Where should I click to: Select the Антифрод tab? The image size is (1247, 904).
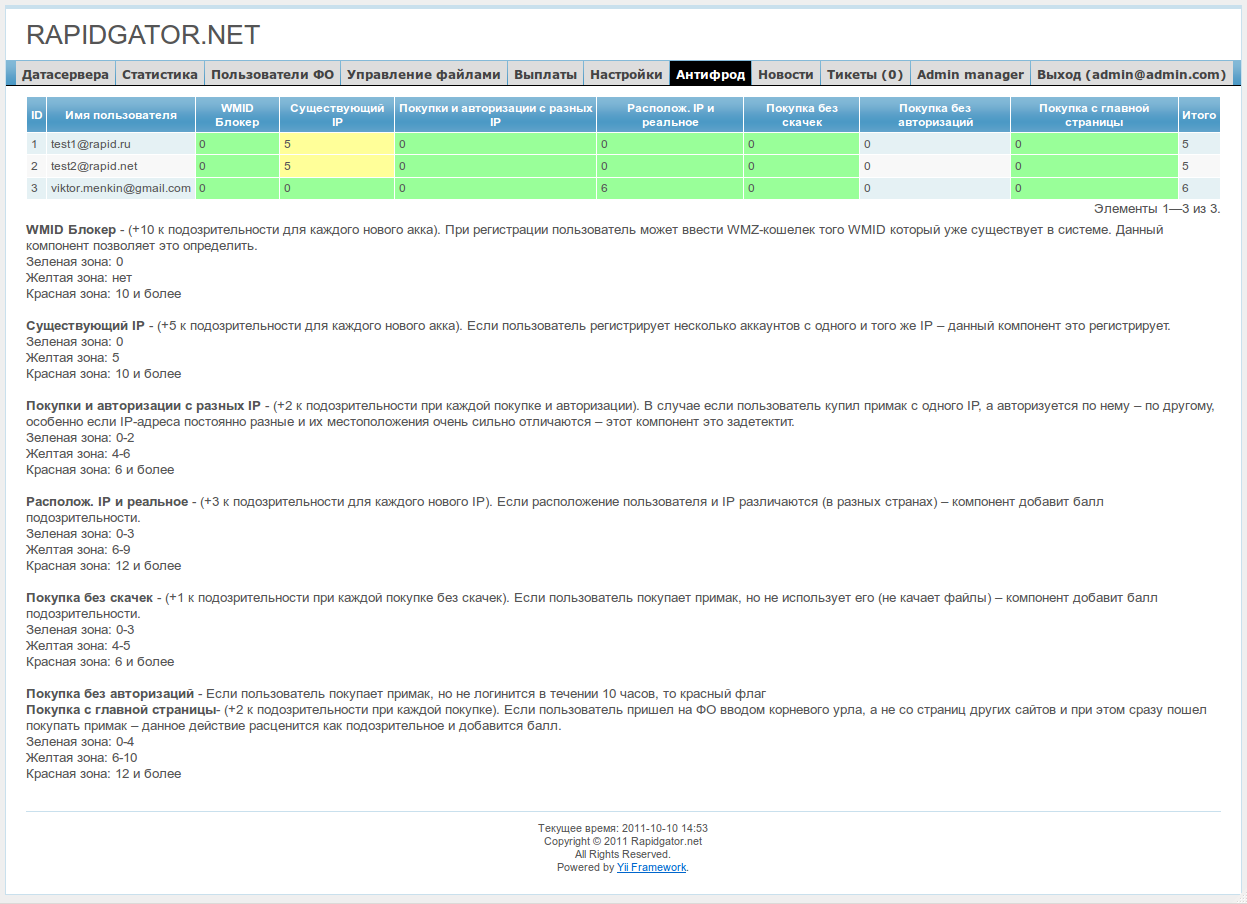point(710,74)
